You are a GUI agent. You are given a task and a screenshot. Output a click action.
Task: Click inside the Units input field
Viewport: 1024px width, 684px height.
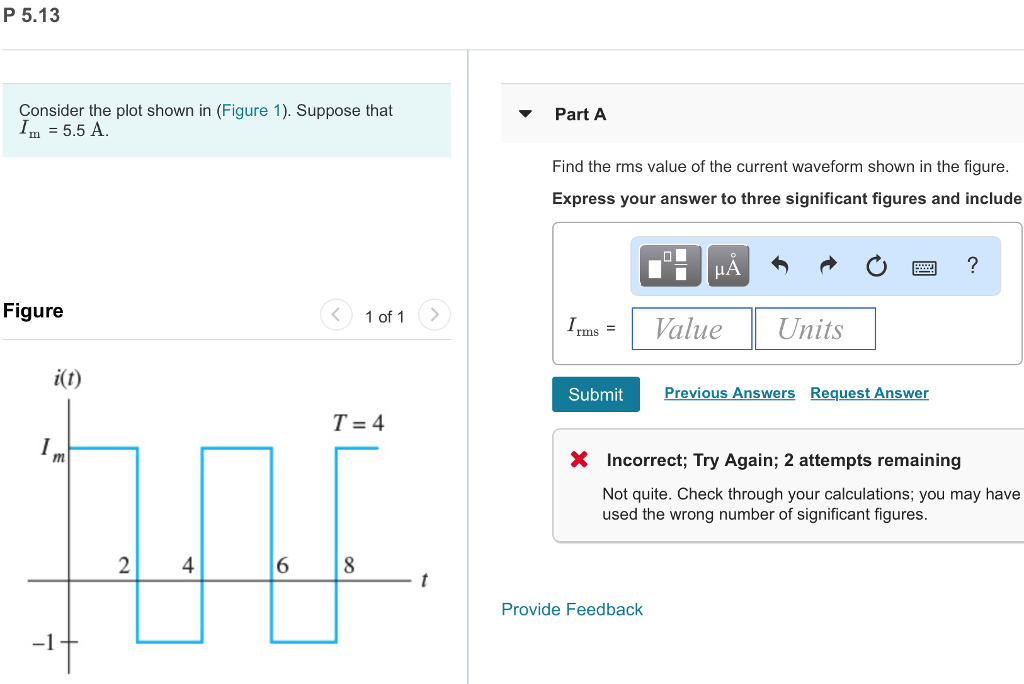815,328
